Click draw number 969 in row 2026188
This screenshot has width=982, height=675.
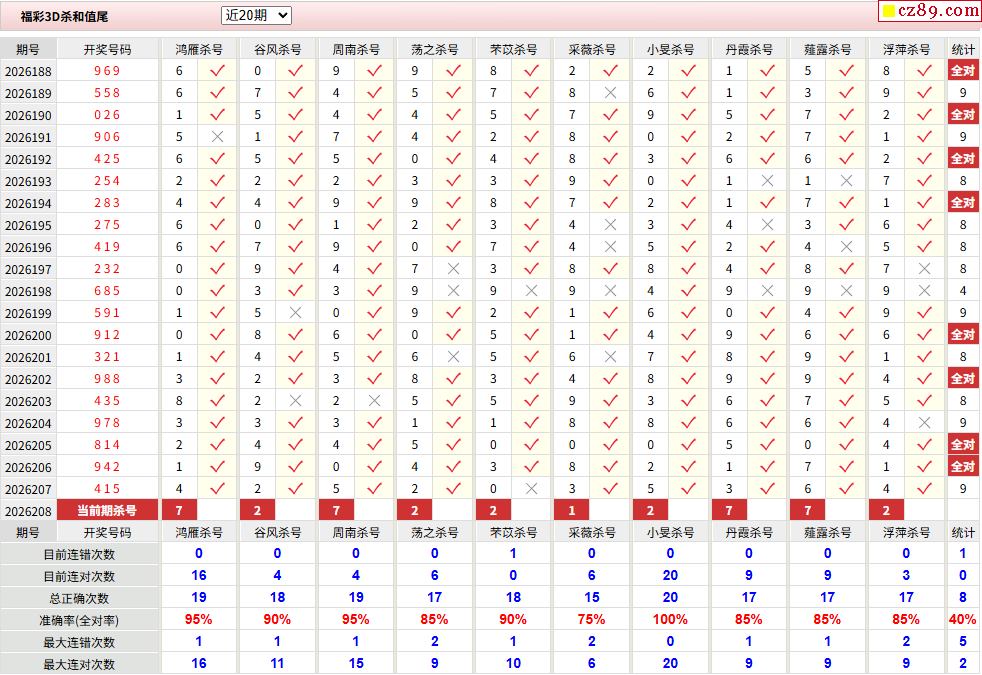107,71
